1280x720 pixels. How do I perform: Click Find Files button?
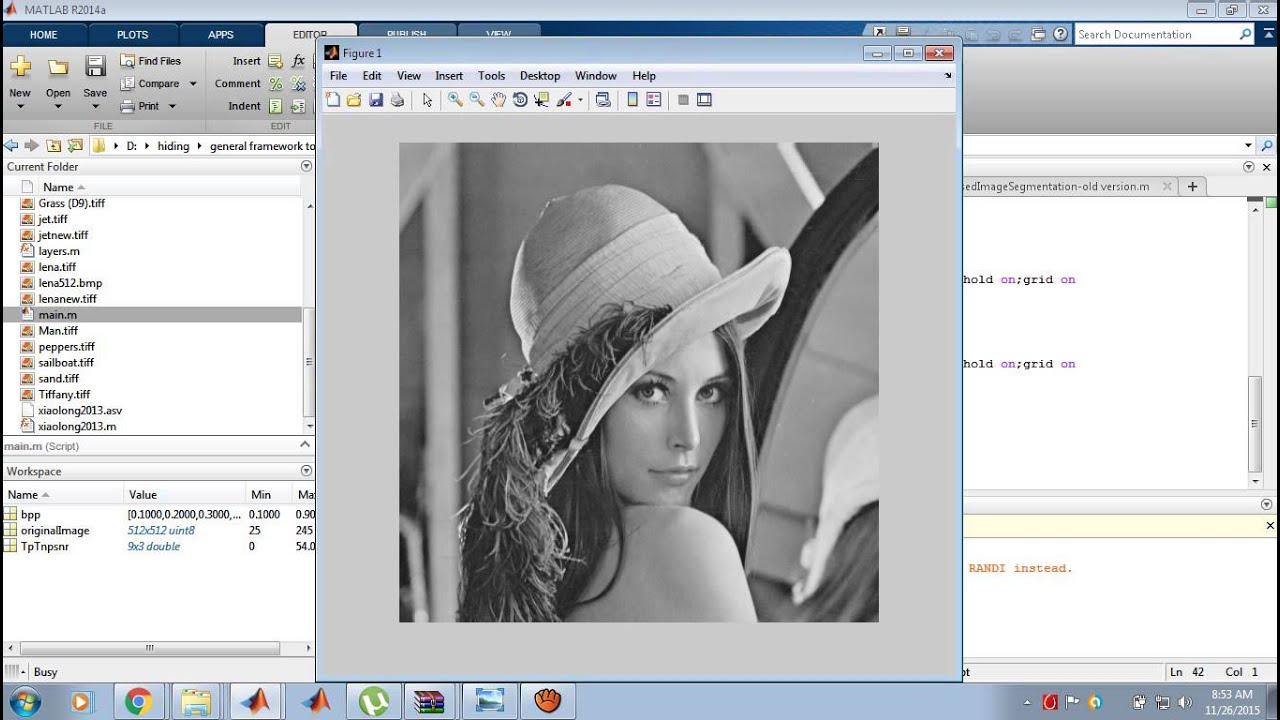151,61
